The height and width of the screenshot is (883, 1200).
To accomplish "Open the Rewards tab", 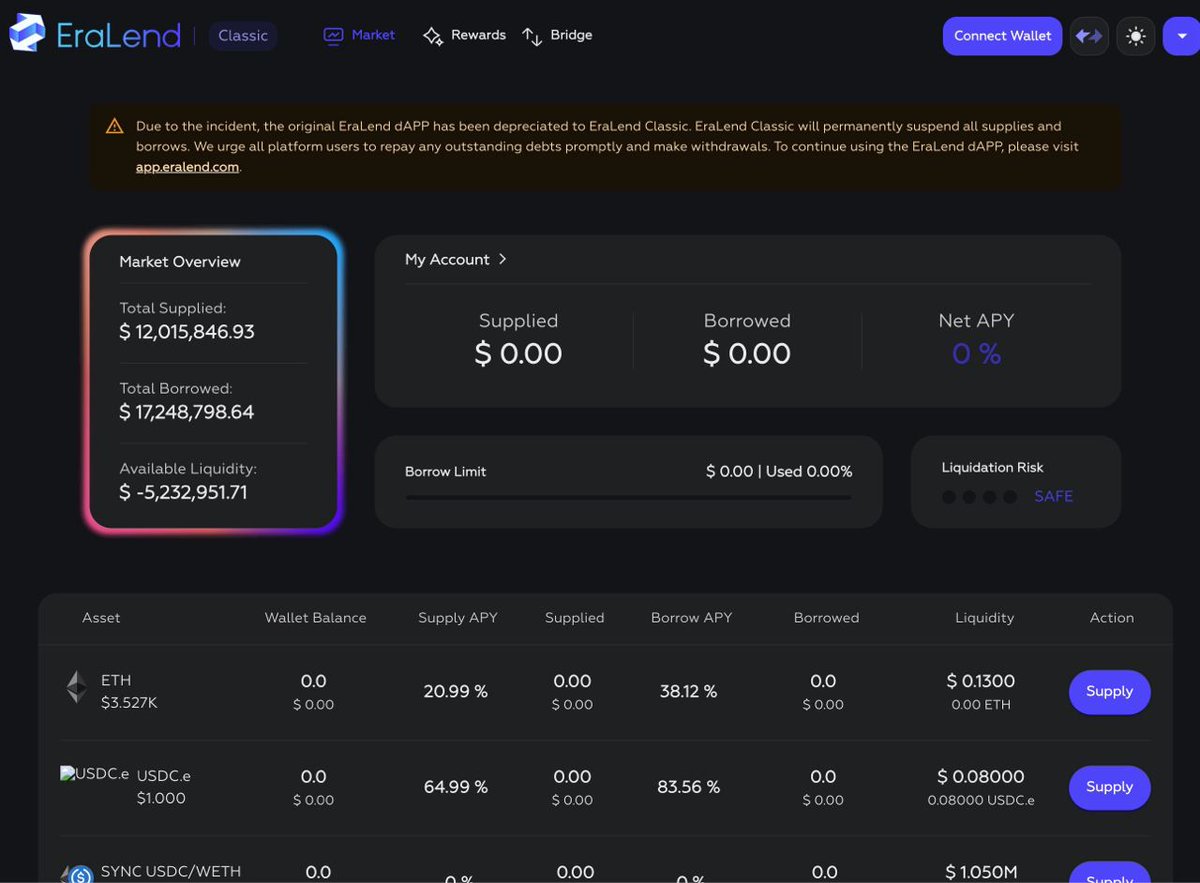I will 478,35.
